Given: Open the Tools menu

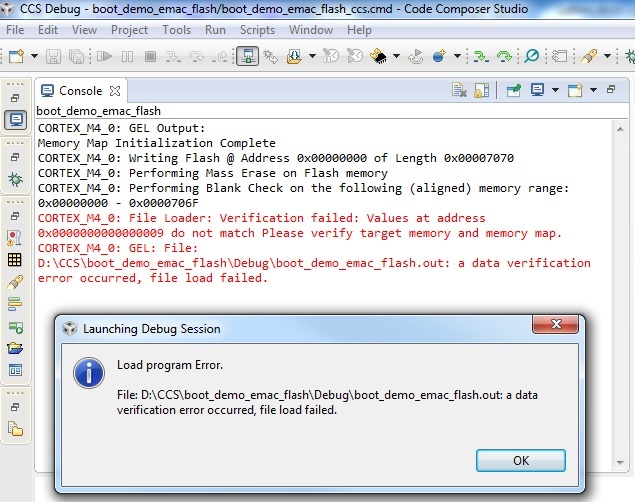Looking at the screenshot, I should (x=177, y=30).
